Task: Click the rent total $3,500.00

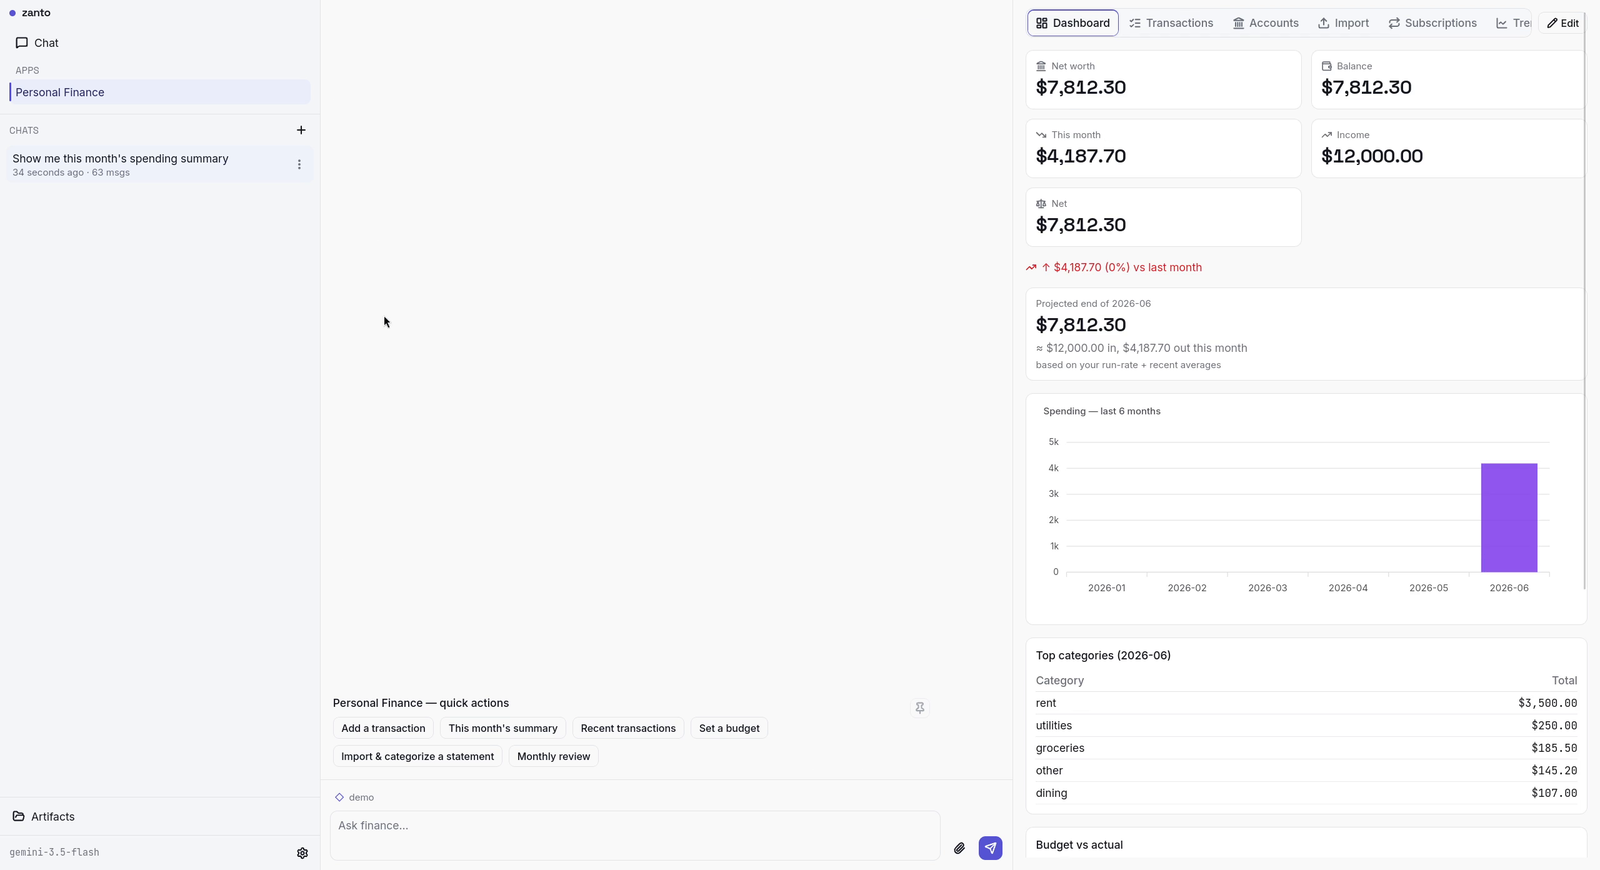Action: pos(1547,704)
